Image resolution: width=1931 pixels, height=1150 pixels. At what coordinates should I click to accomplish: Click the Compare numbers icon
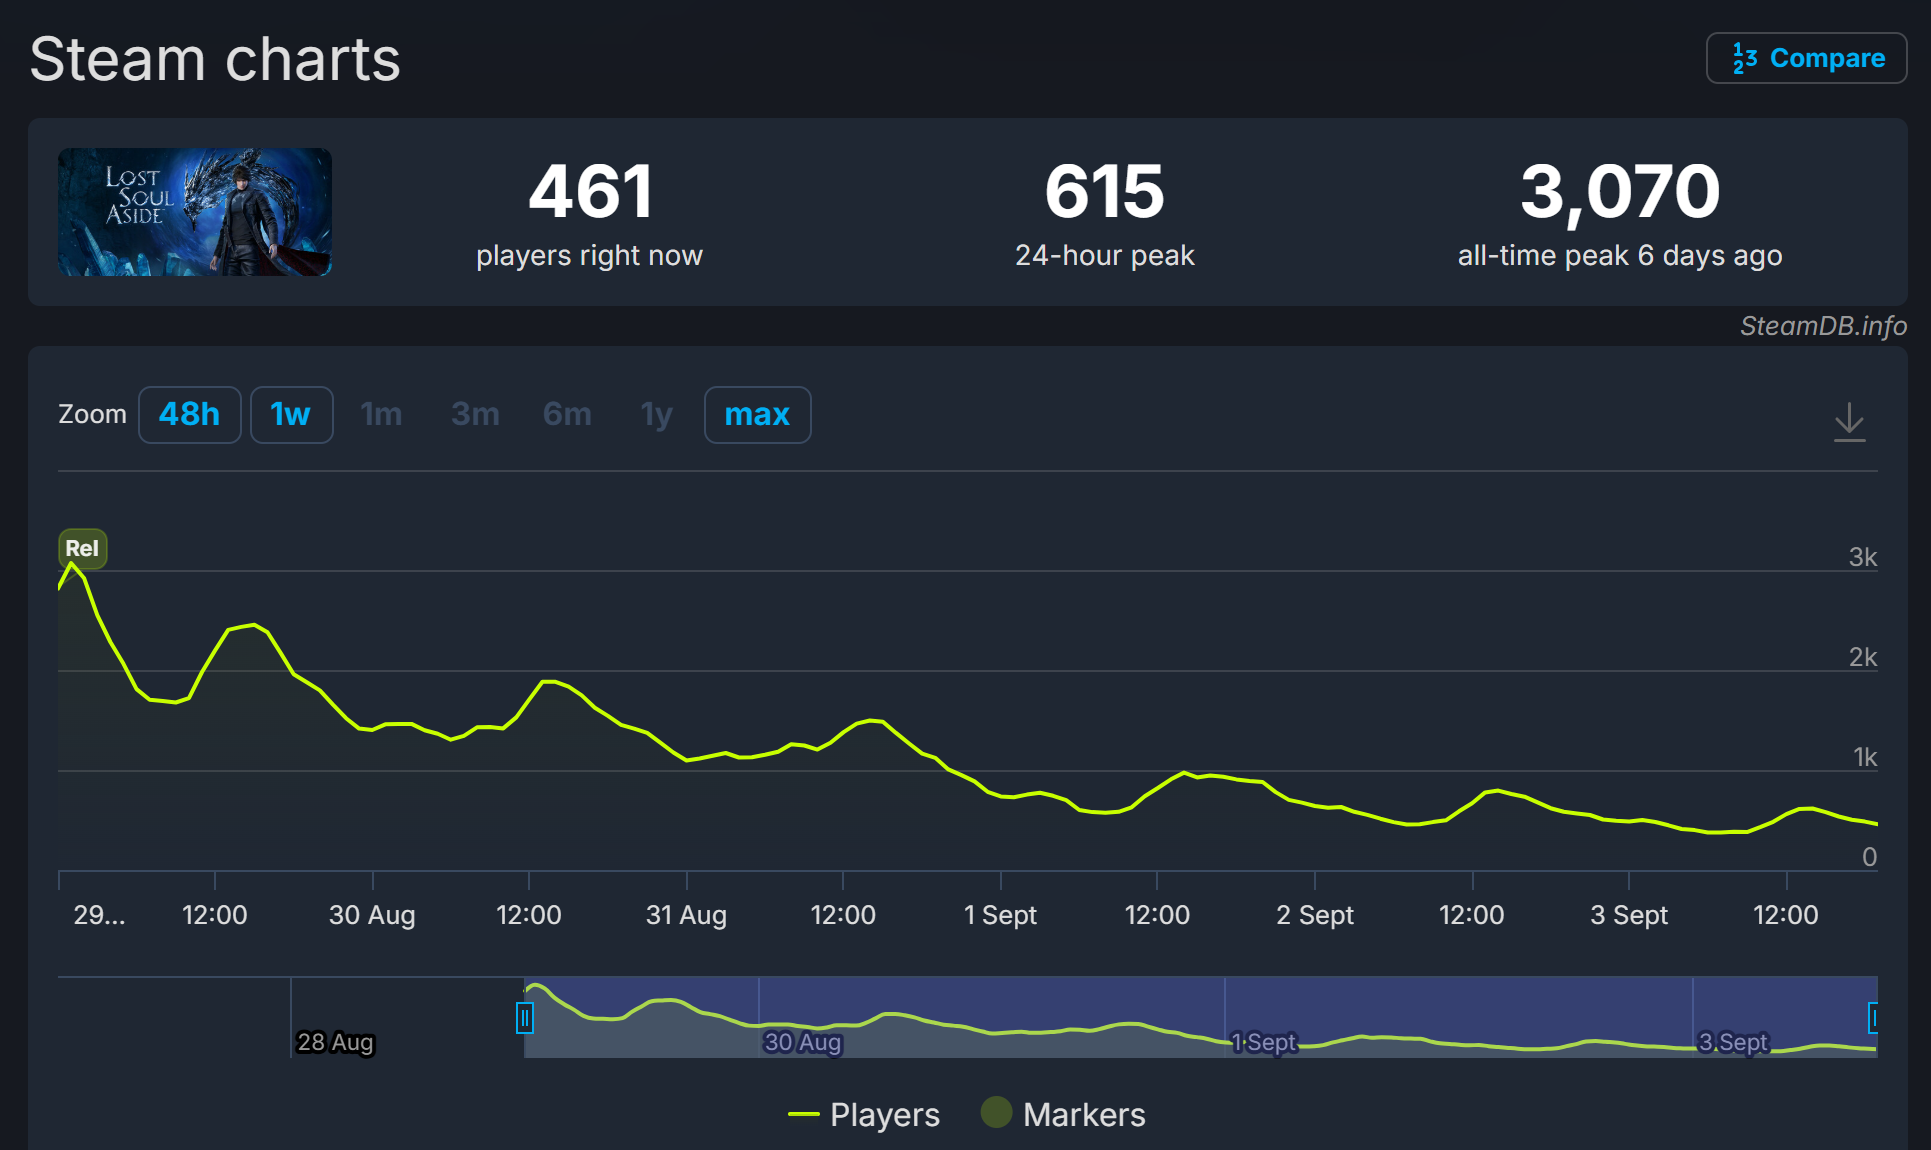click(1744, 59)
